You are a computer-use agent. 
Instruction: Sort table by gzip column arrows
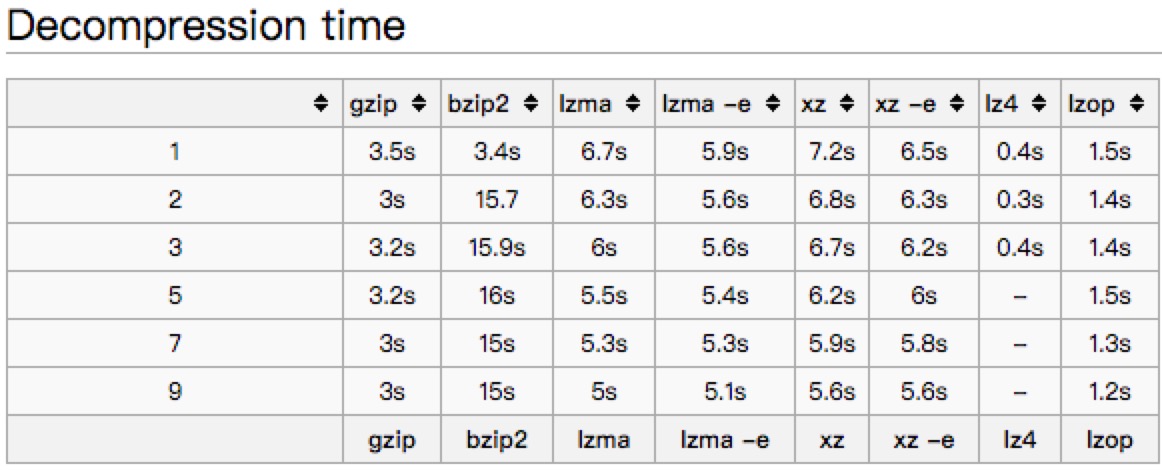[425, 103]
